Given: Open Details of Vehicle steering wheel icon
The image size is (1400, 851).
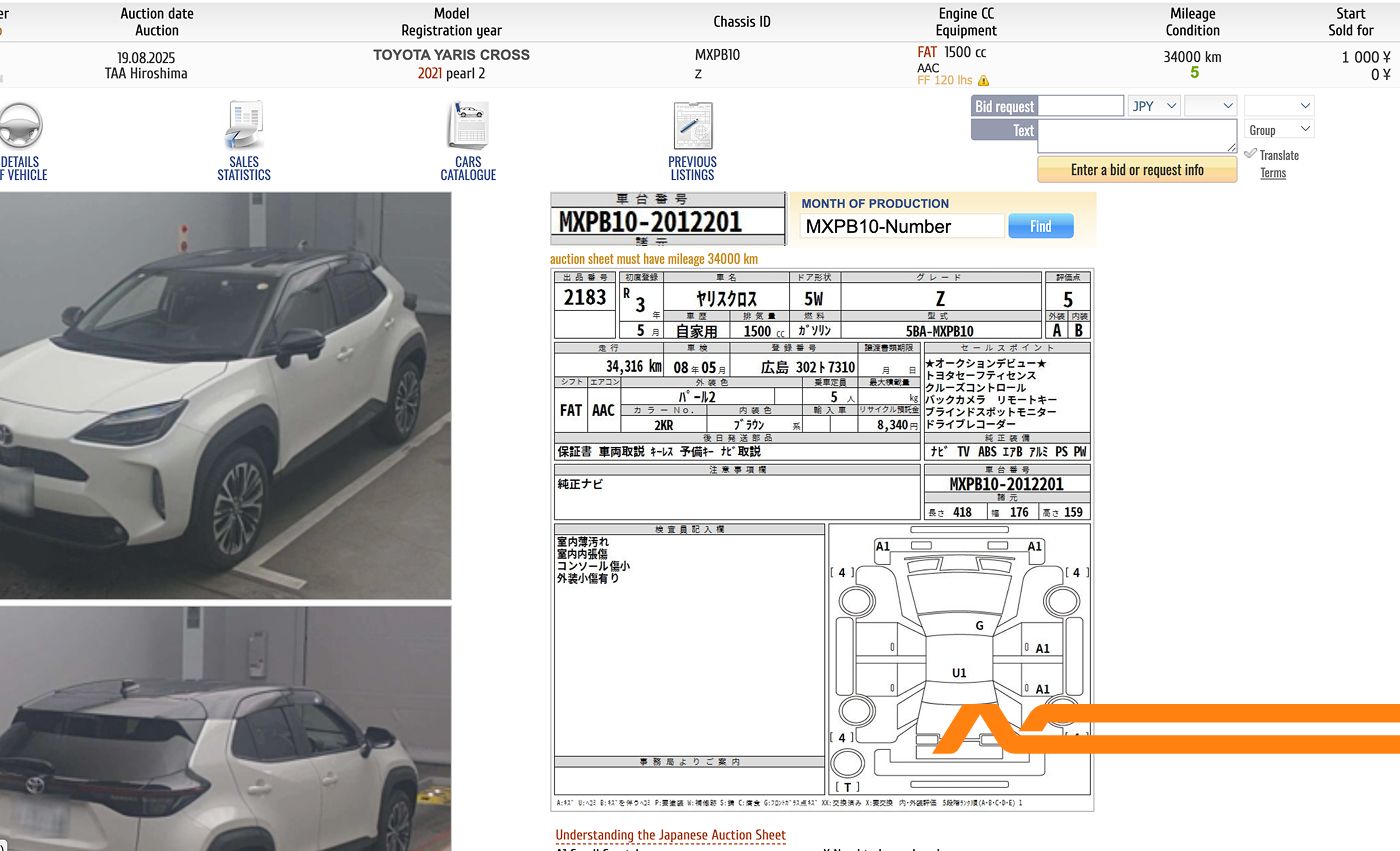Looking at the screenshot, I should (x=20, y=126).
